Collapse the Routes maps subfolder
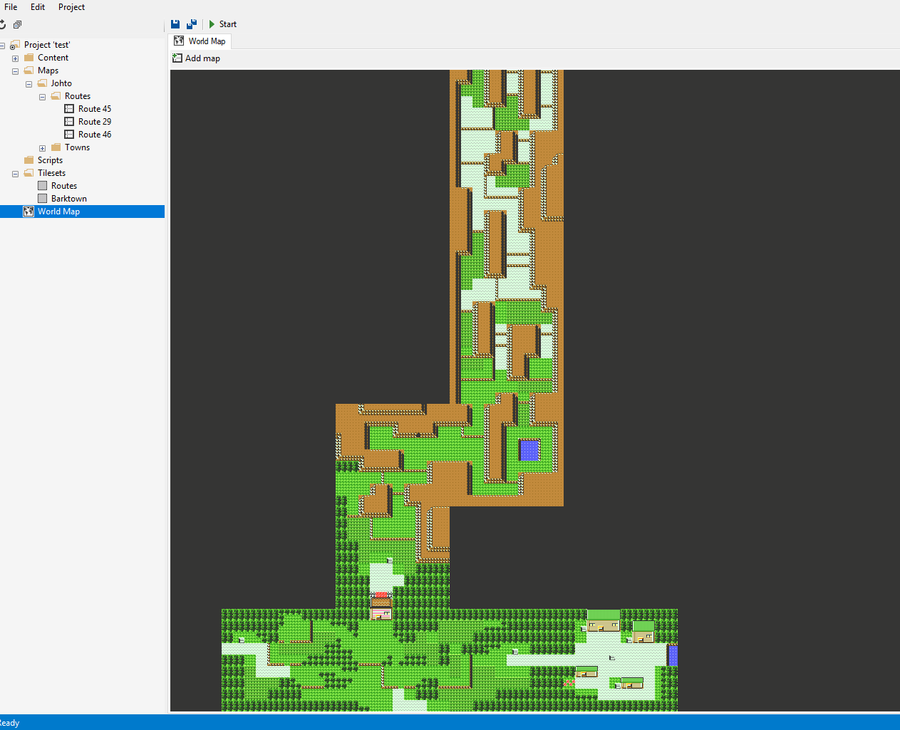This screenshot has height=730, width=900. (42, 97)
